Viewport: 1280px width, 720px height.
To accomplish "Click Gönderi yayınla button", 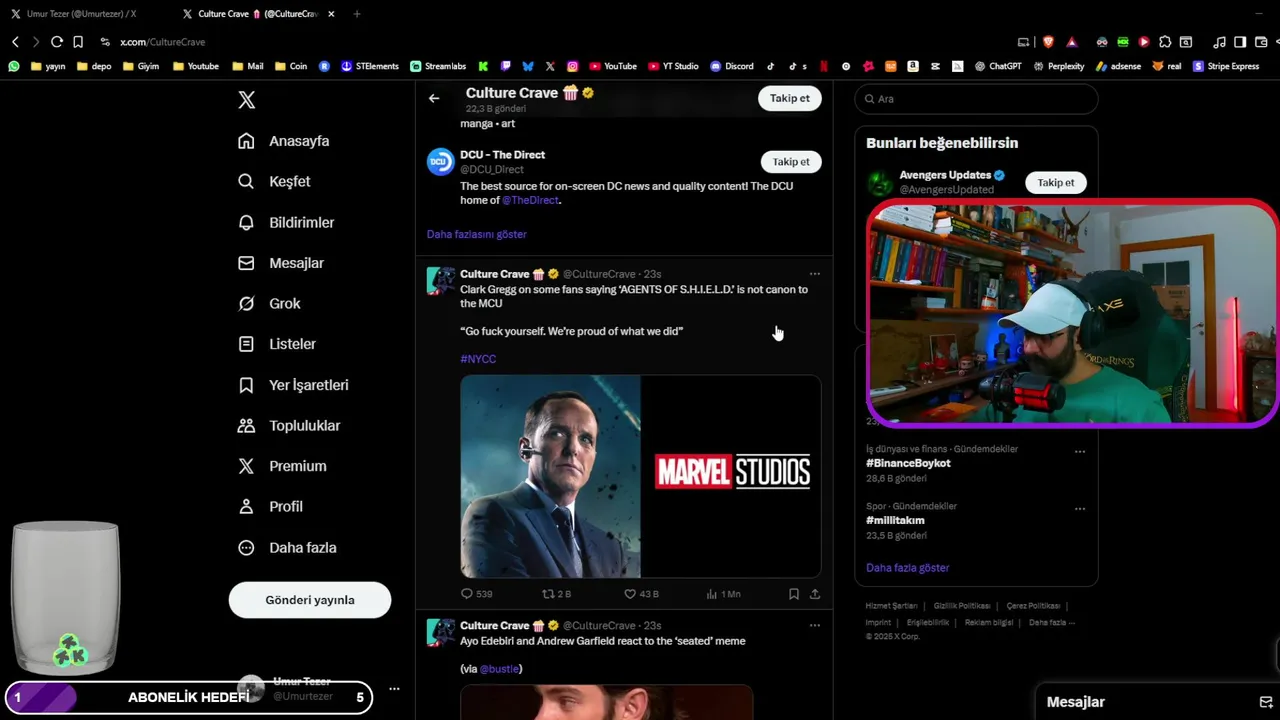I will [310, 600].
